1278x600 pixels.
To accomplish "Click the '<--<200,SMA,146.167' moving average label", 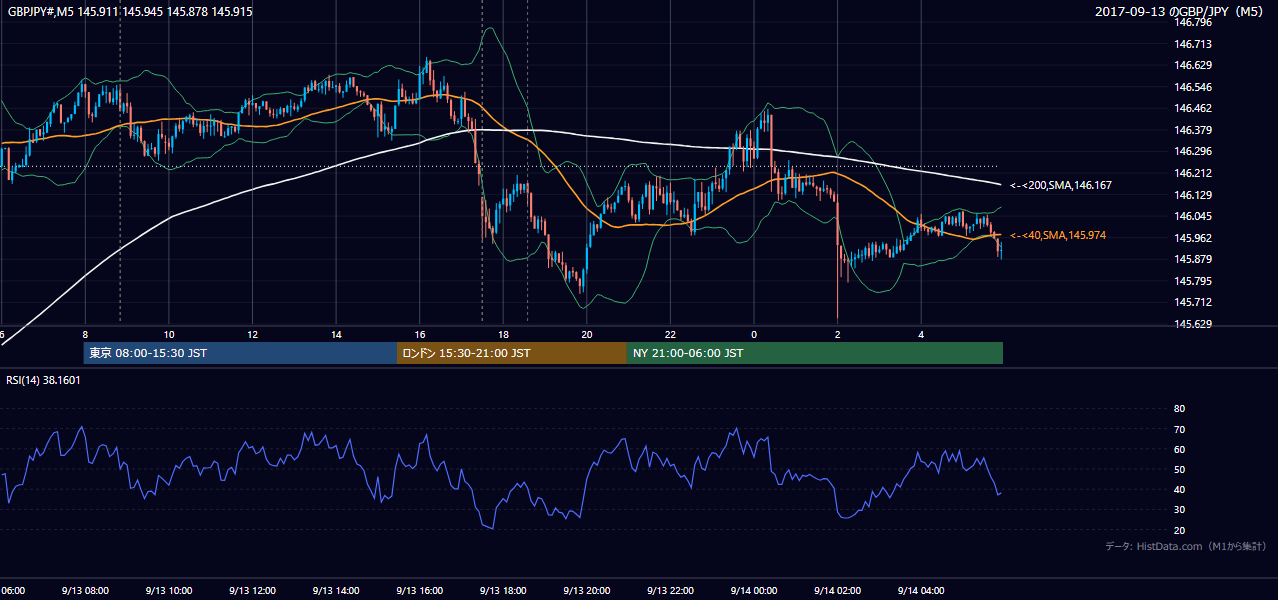I will (x=1060, y=185).
